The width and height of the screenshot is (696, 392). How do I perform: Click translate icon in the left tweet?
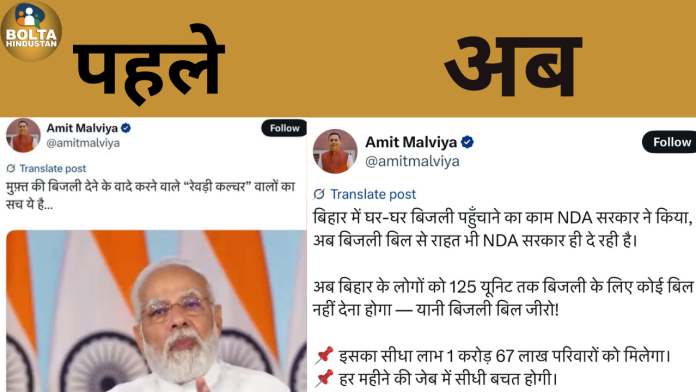(x=11, y=168)
